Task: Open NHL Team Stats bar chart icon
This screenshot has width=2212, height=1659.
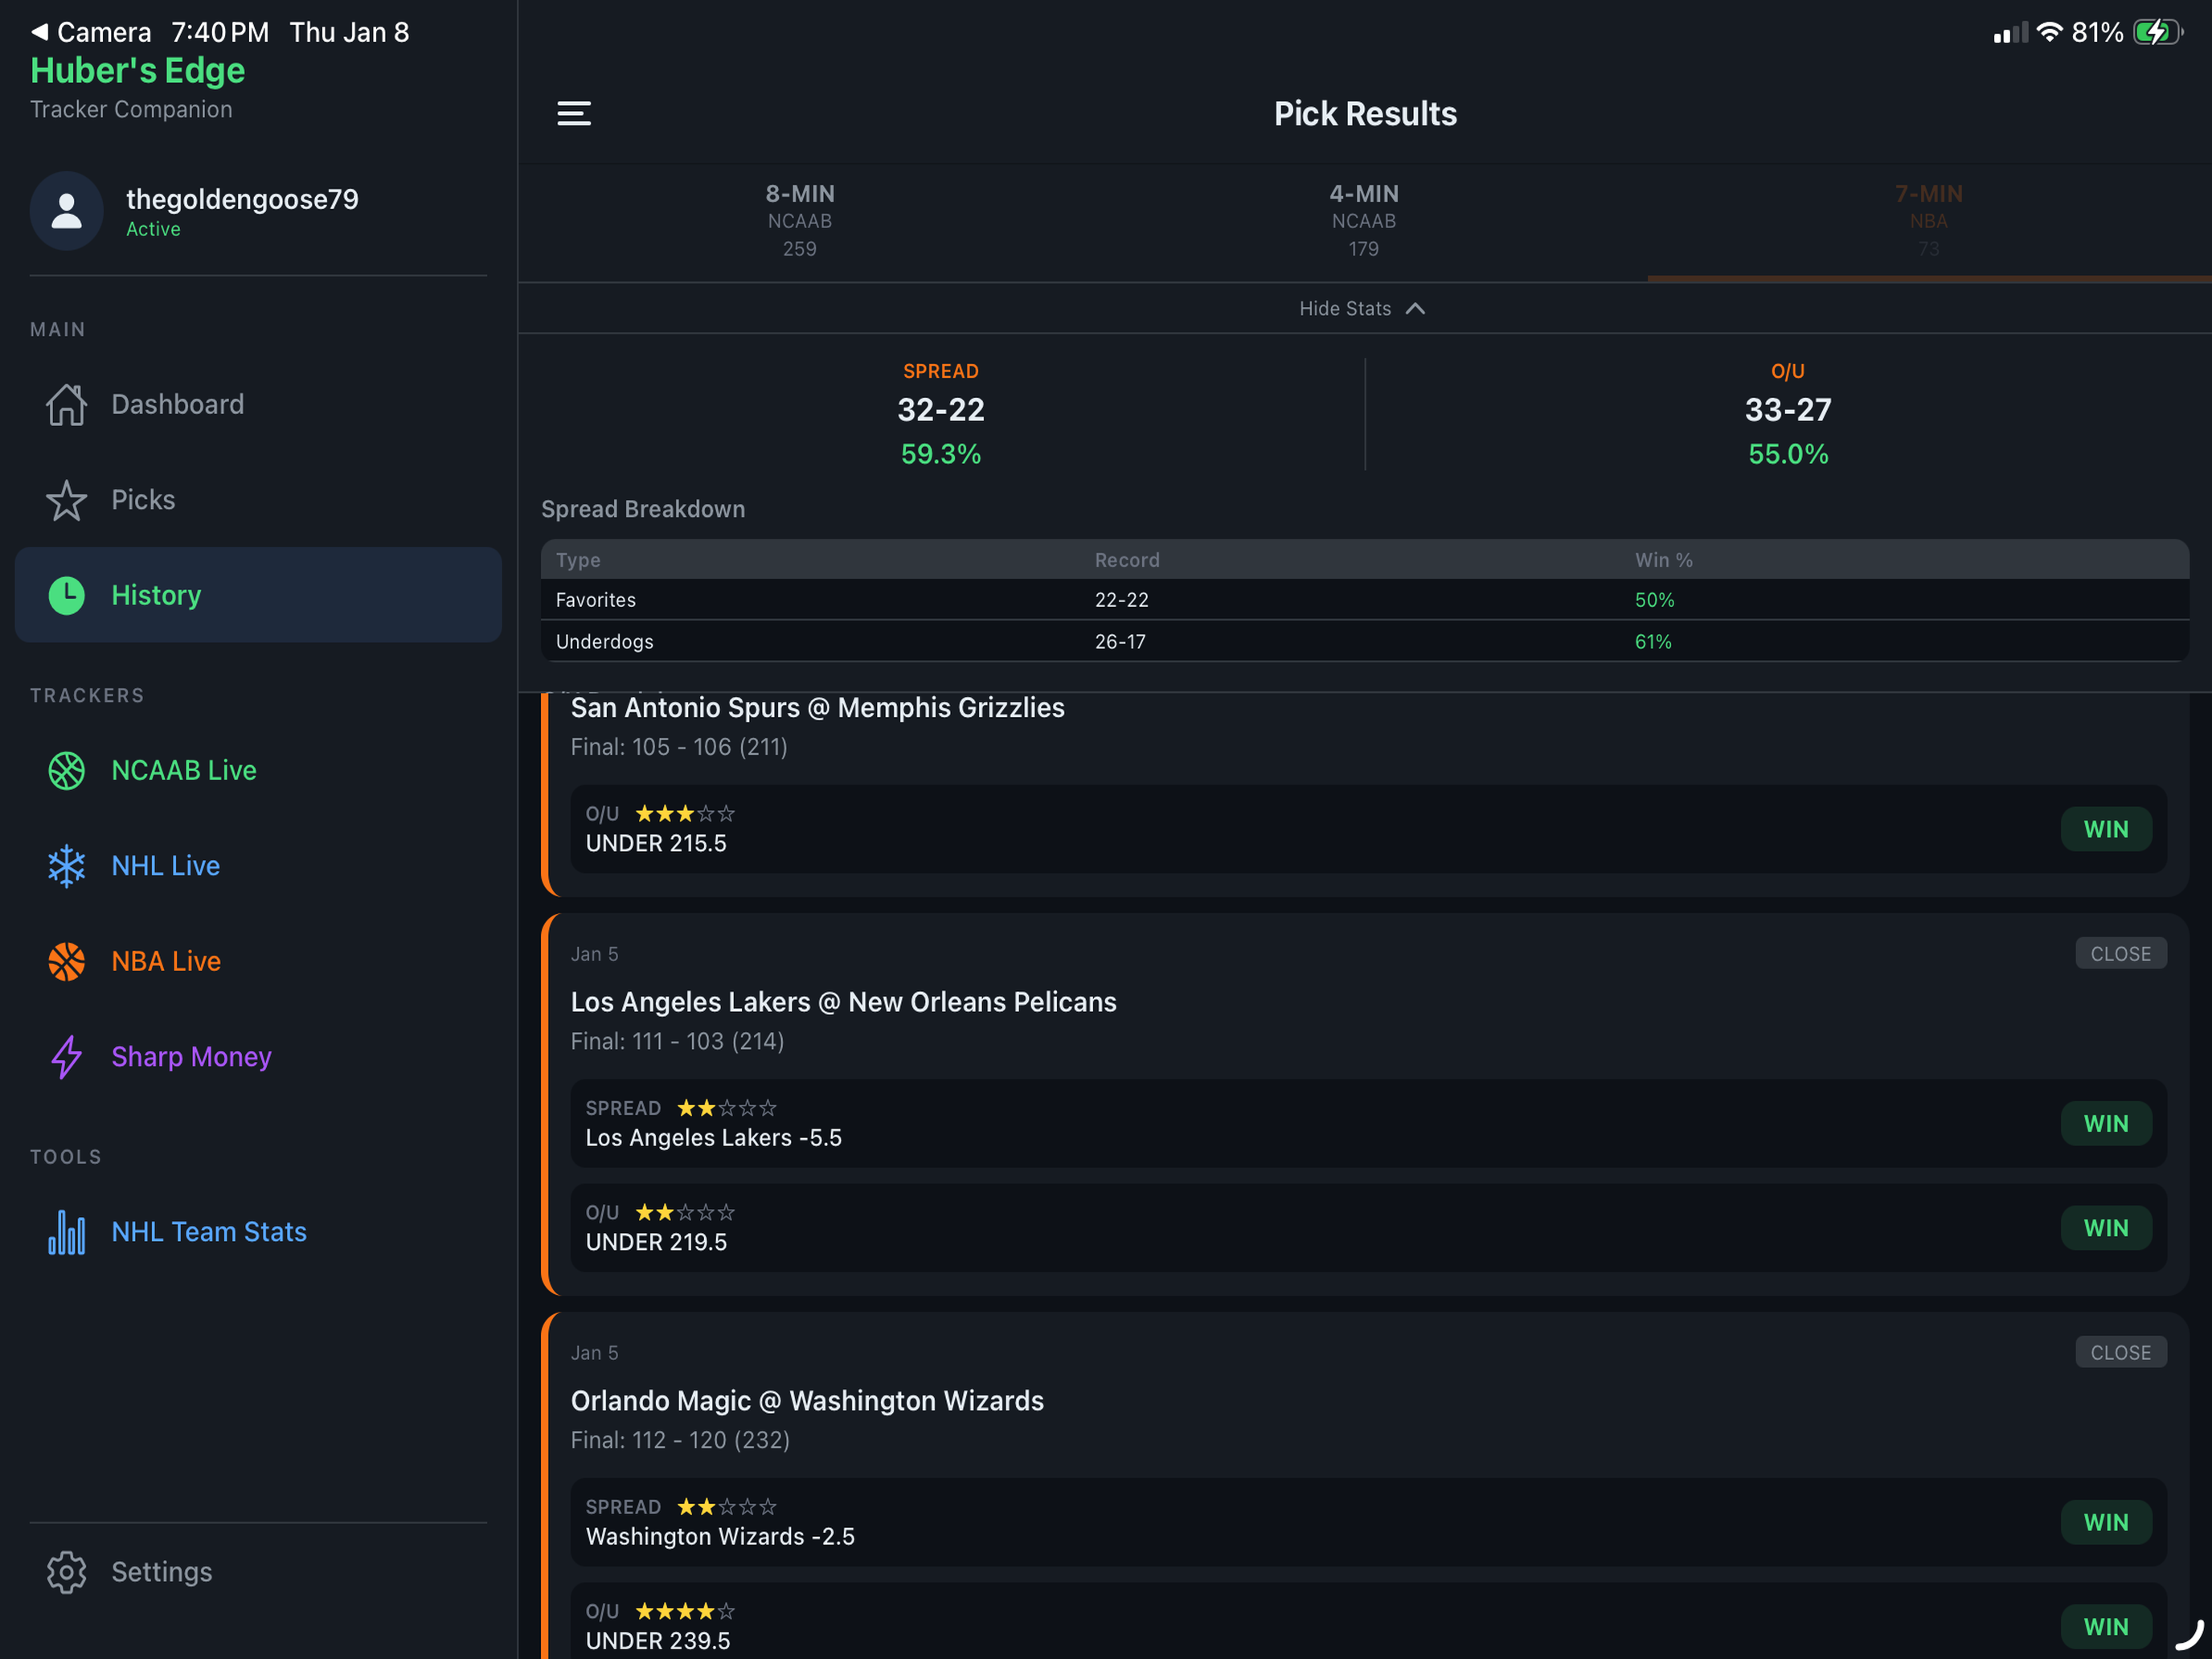Action: point(66,1232)
